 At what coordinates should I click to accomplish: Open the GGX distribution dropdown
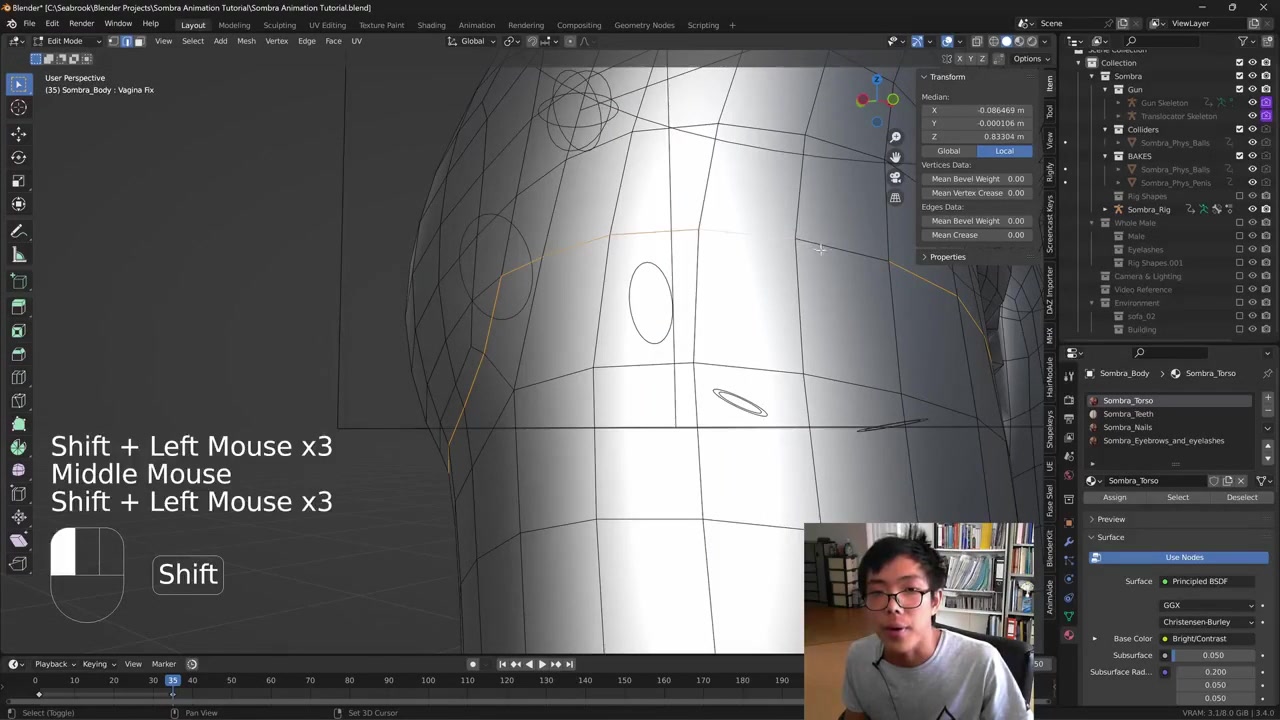[x=1208, y=605]
